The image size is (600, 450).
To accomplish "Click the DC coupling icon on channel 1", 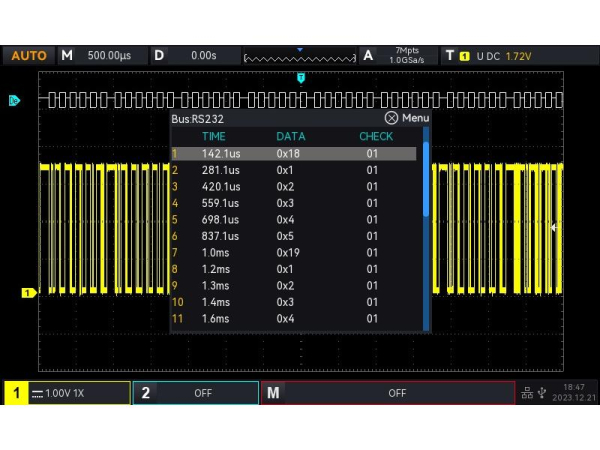I will 37,393.
